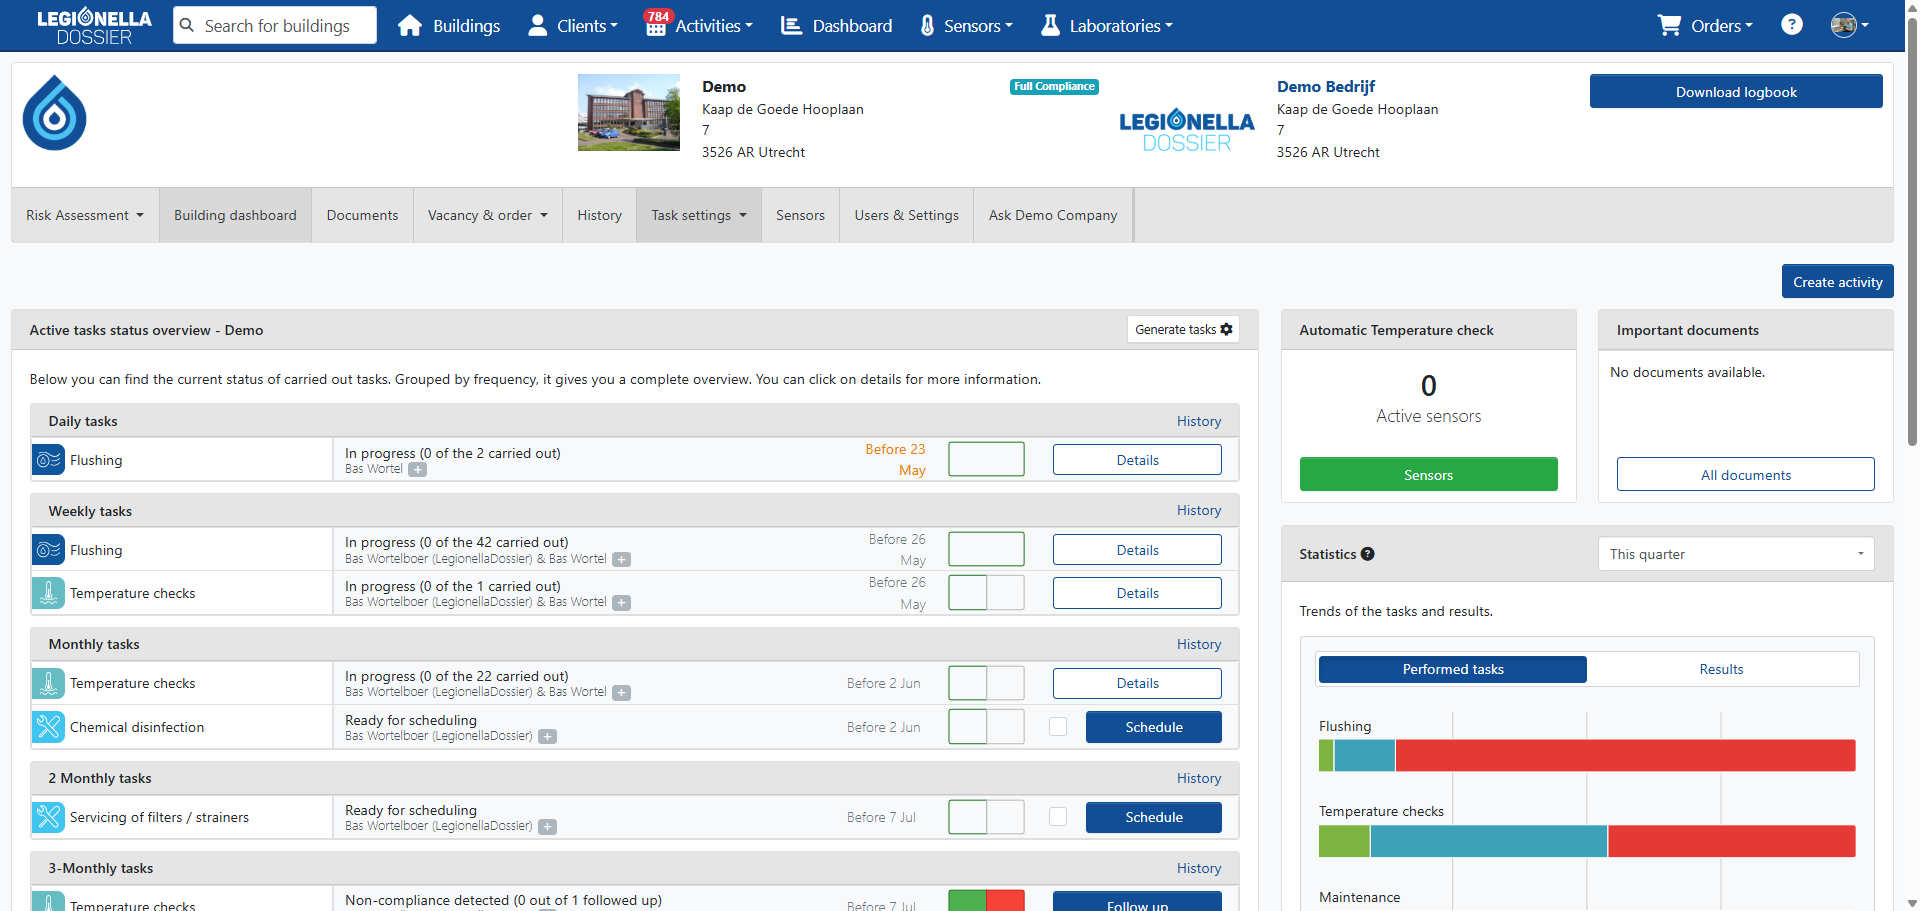This screenshot has width=1920, height=911.
Task: Click the Search for buildings field
Action: point(275,25)
